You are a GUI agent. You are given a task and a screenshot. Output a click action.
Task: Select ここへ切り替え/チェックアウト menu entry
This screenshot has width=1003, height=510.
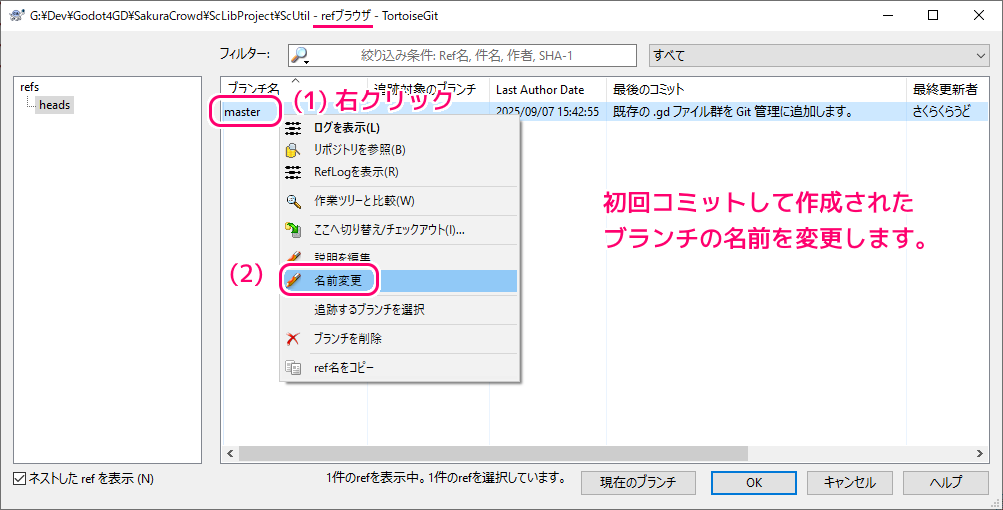[x=400, y=230]
